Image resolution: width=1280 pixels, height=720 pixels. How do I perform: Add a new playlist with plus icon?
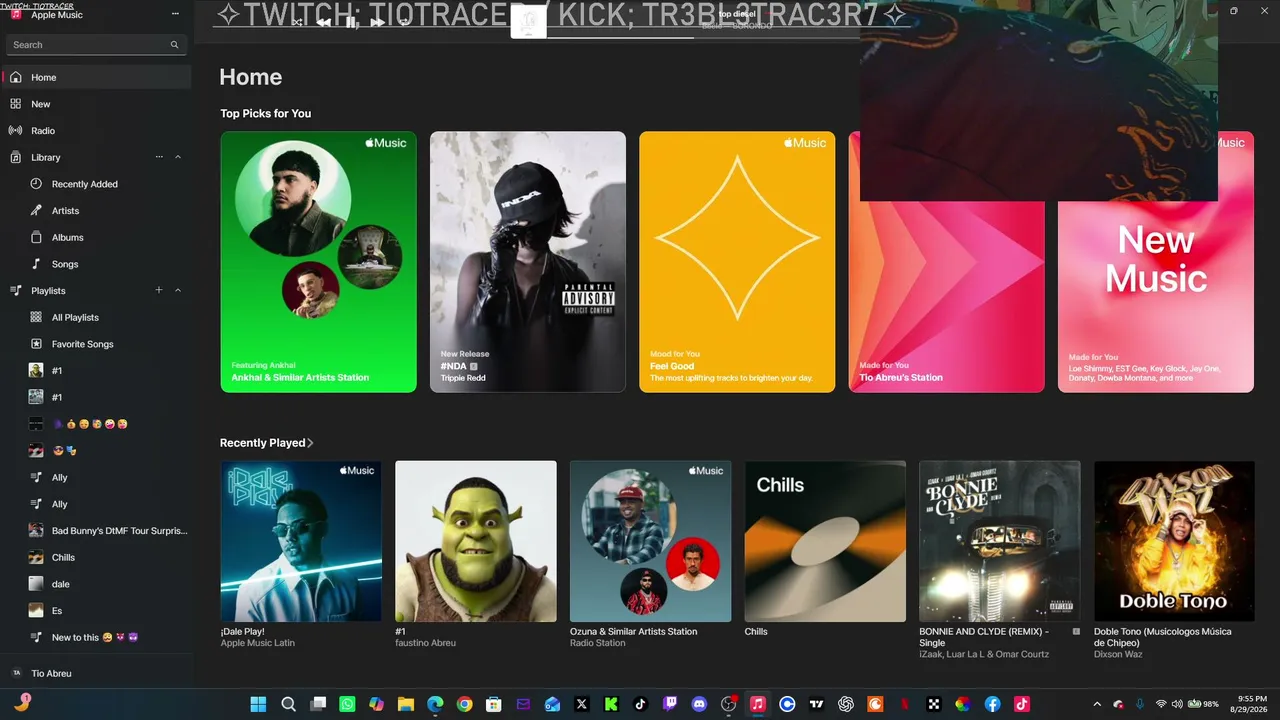159,290
